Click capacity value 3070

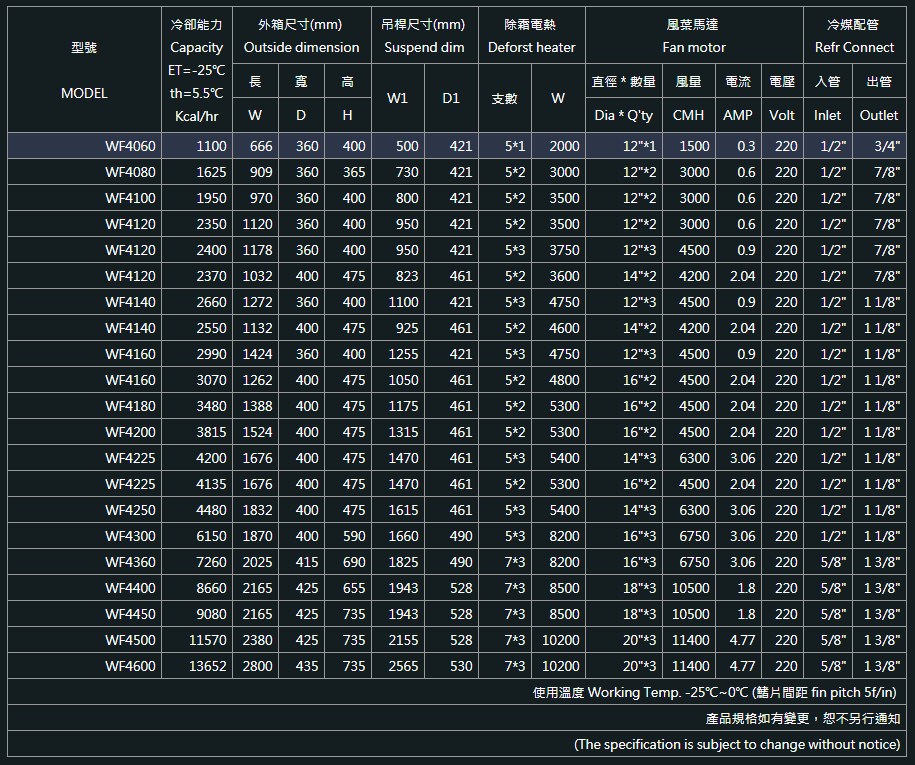click(211, 380)
